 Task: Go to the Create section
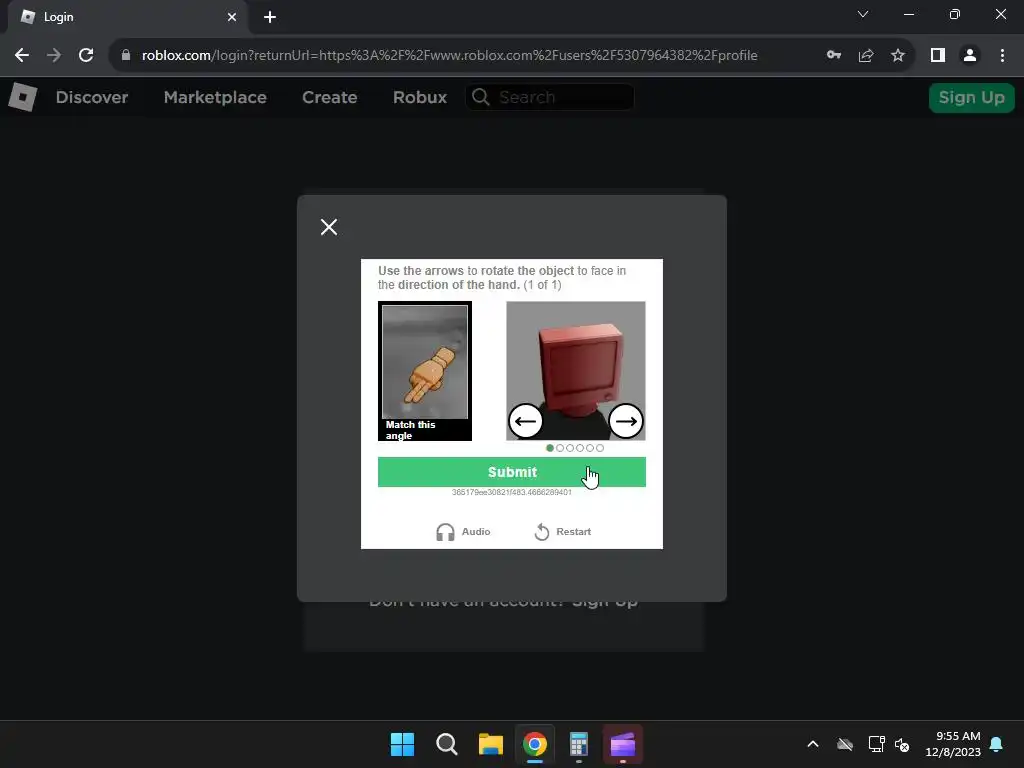point(329,97)
